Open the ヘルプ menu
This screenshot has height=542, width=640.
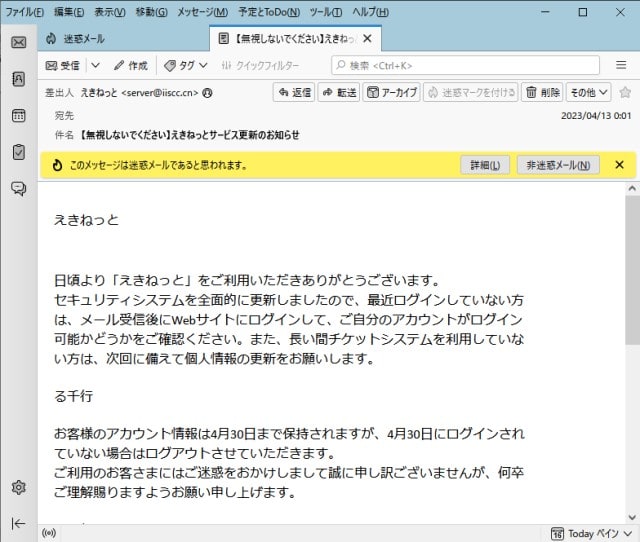(370, 12)
